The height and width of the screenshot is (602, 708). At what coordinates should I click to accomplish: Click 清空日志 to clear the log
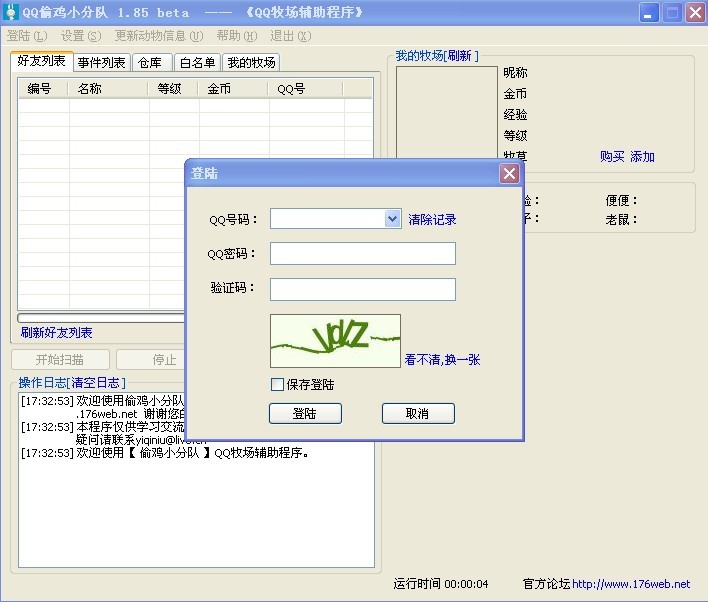point(96,383)
